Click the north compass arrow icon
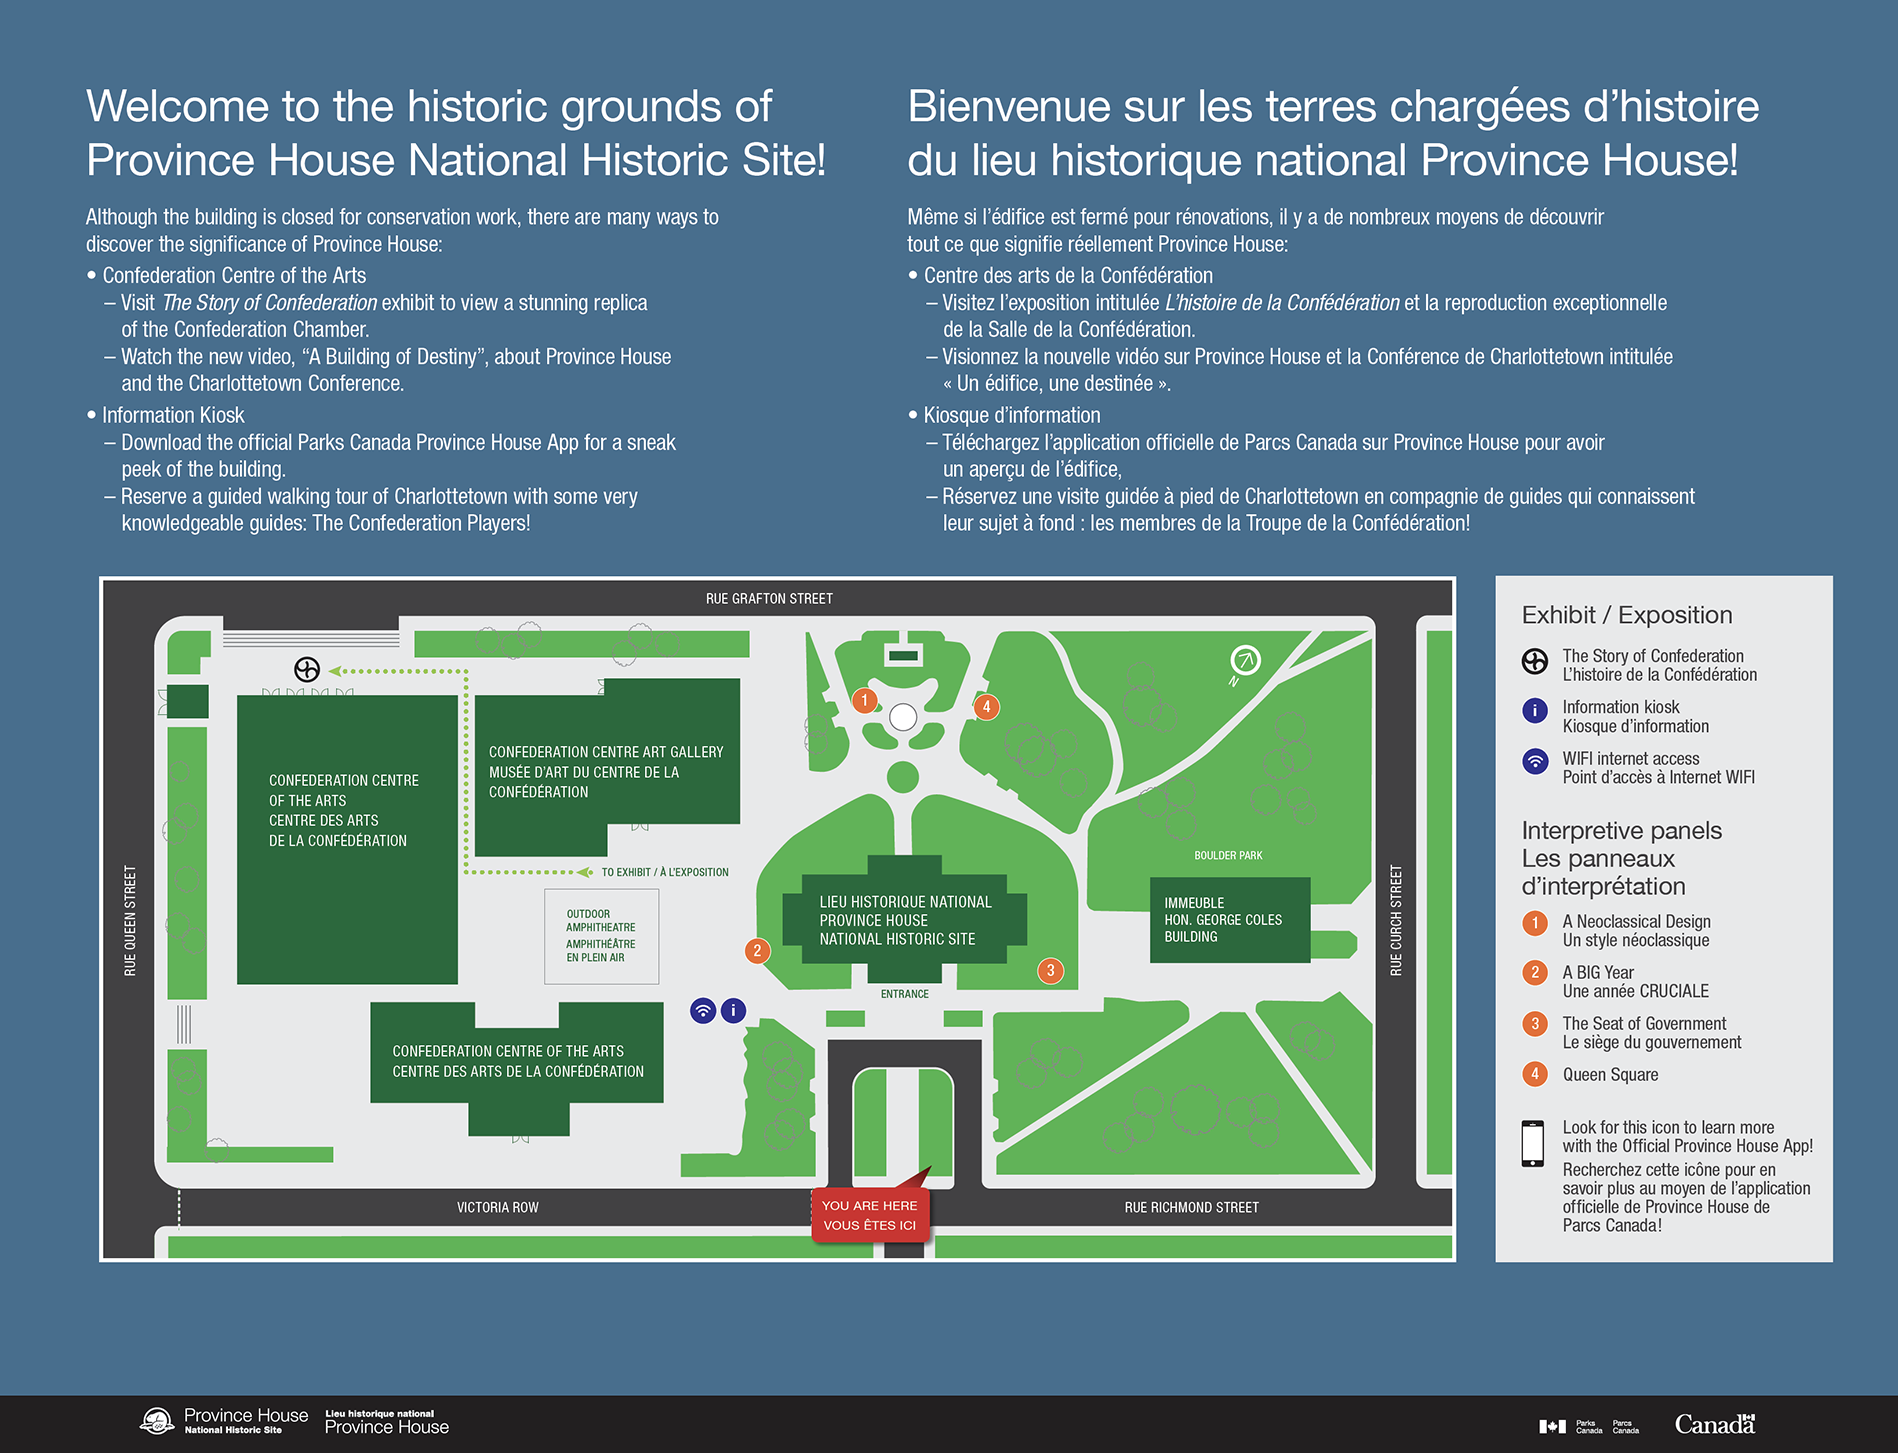1898x1453 pixels. click(1244, 660)
